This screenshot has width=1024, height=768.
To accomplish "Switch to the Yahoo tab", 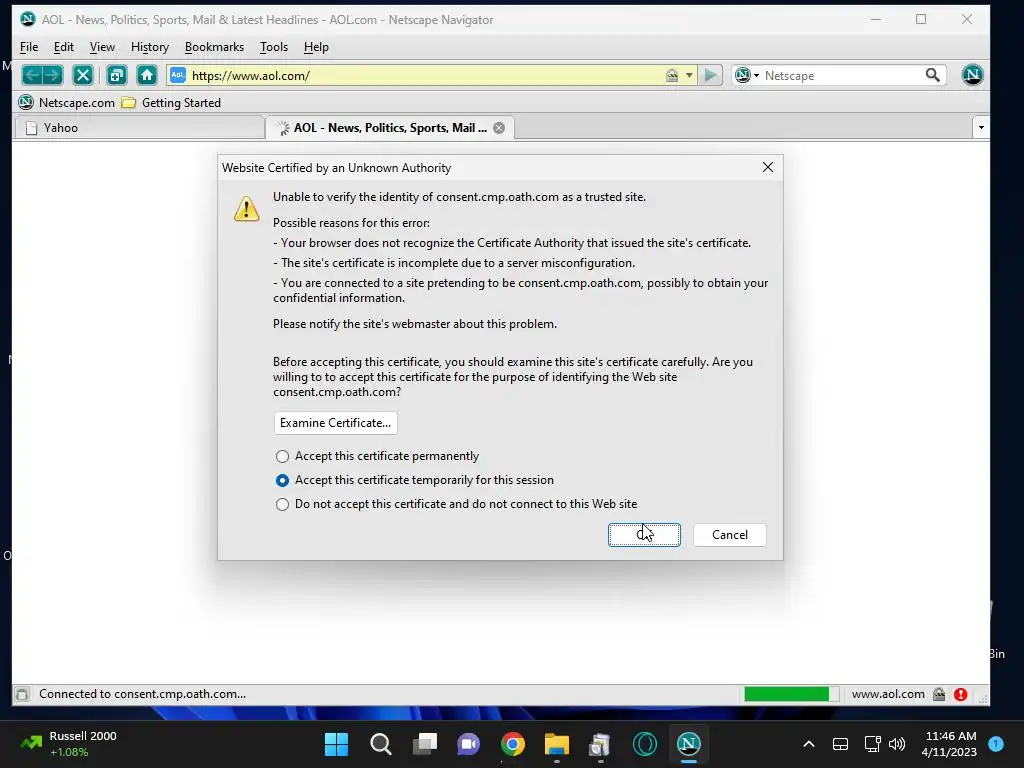I will pyautogui.click(x=138, y=128).
